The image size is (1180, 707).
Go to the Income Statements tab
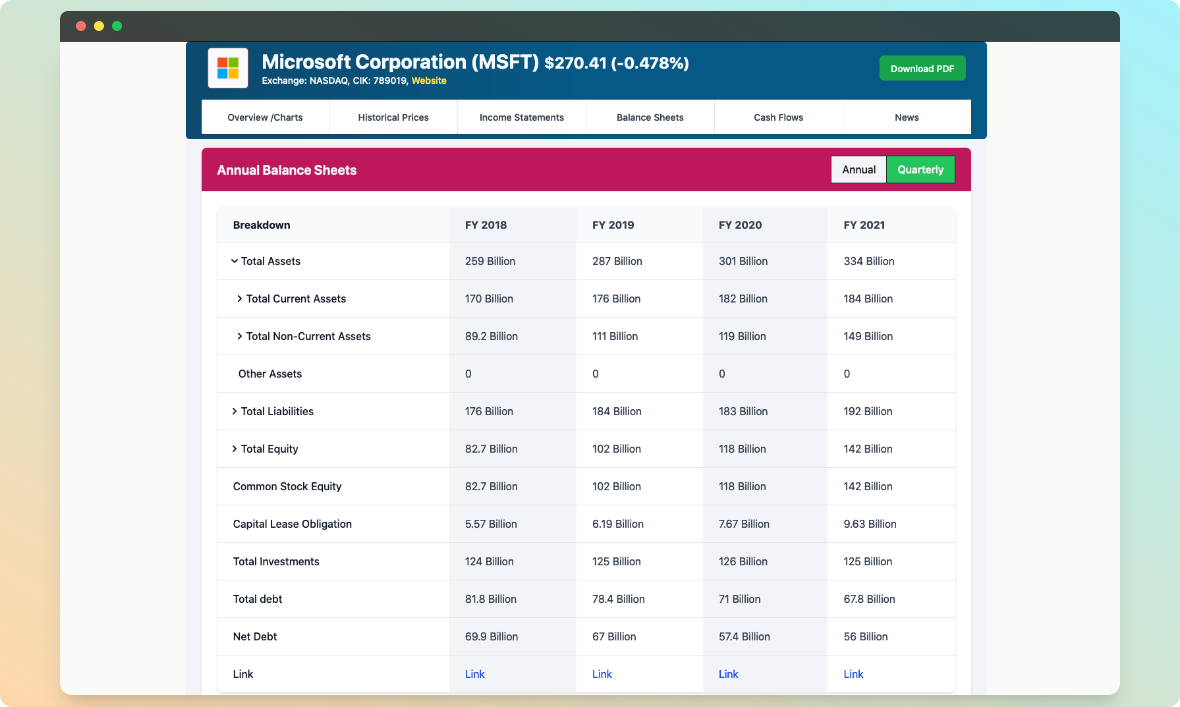pos(522,117)
